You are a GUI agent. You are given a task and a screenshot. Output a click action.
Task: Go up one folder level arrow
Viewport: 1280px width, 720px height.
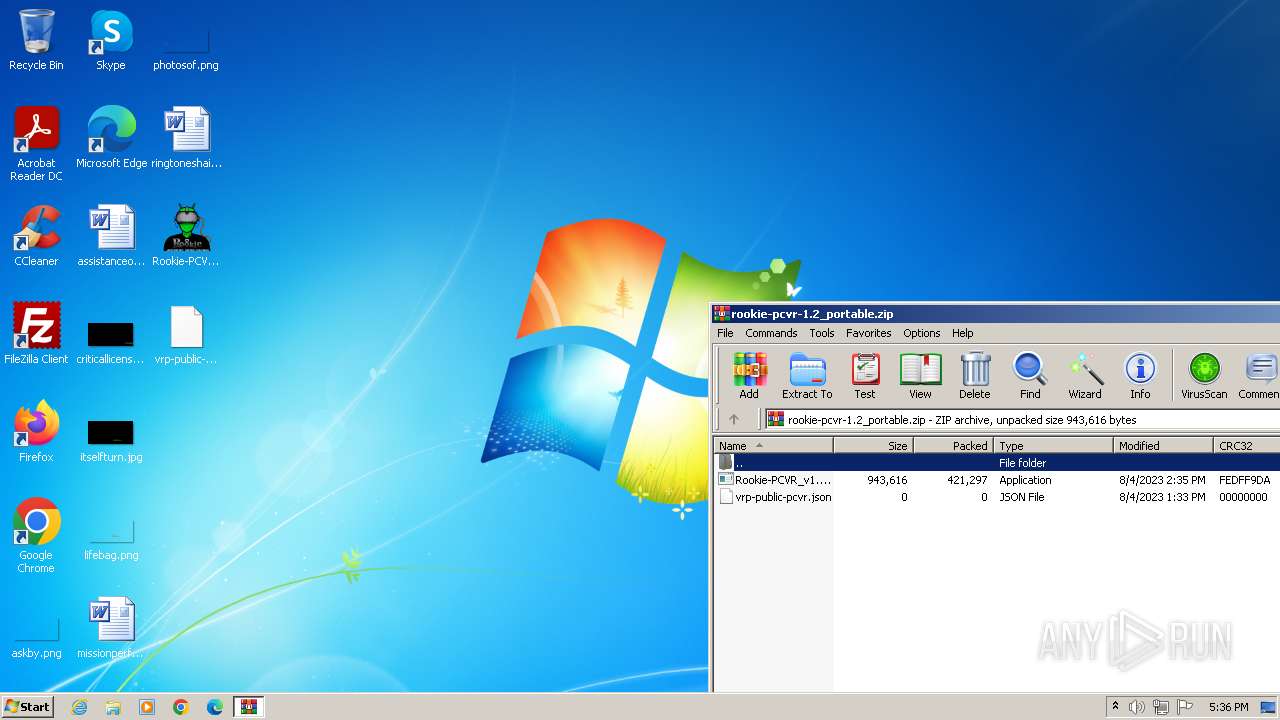[734, 420]
